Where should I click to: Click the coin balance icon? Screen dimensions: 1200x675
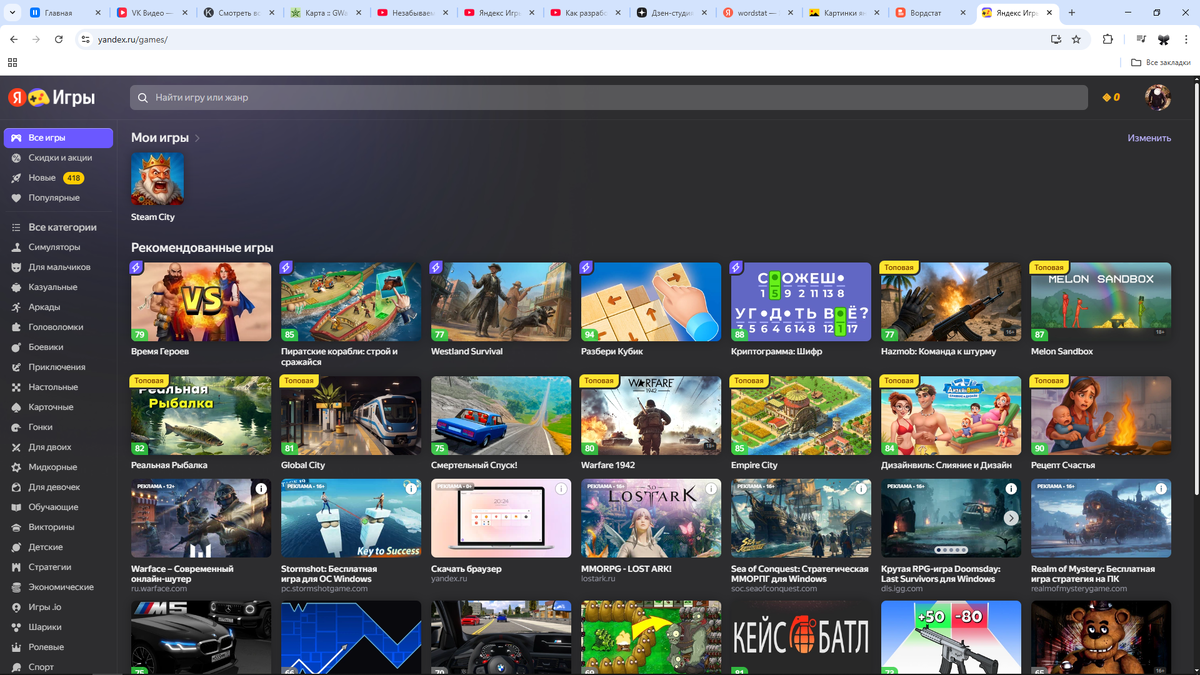(1106, 97)
